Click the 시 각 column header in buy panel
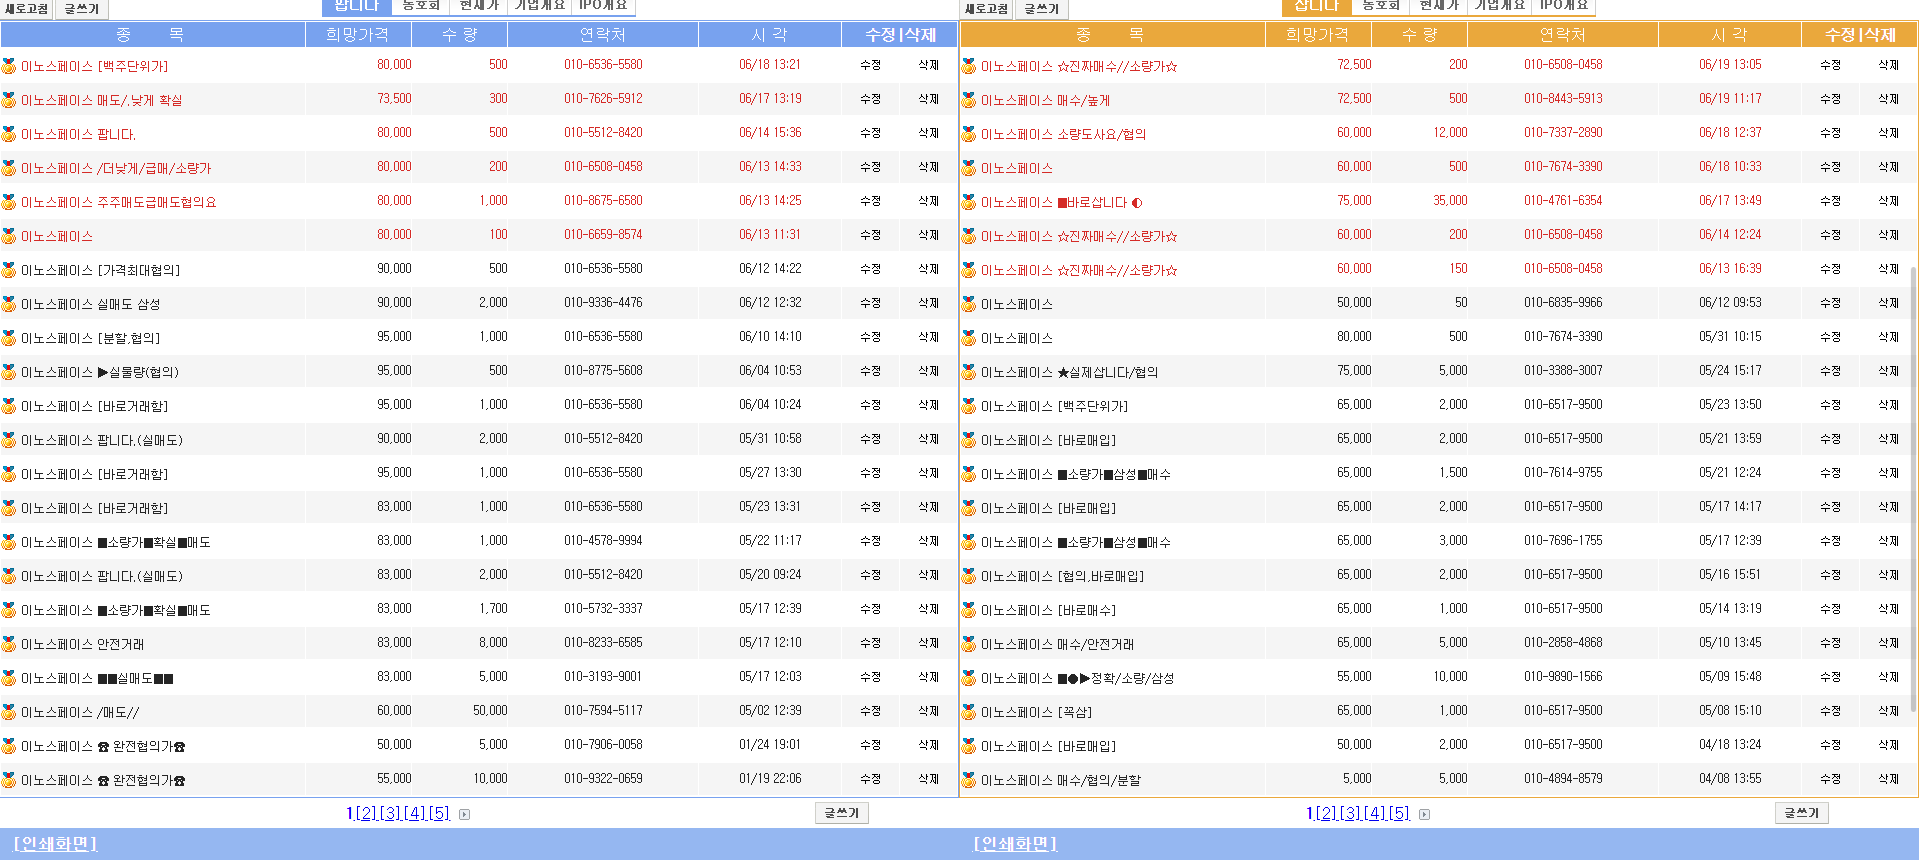The width and height of the screenshot is (1919, 865). pyautogui.click(x=1729, y=35)
